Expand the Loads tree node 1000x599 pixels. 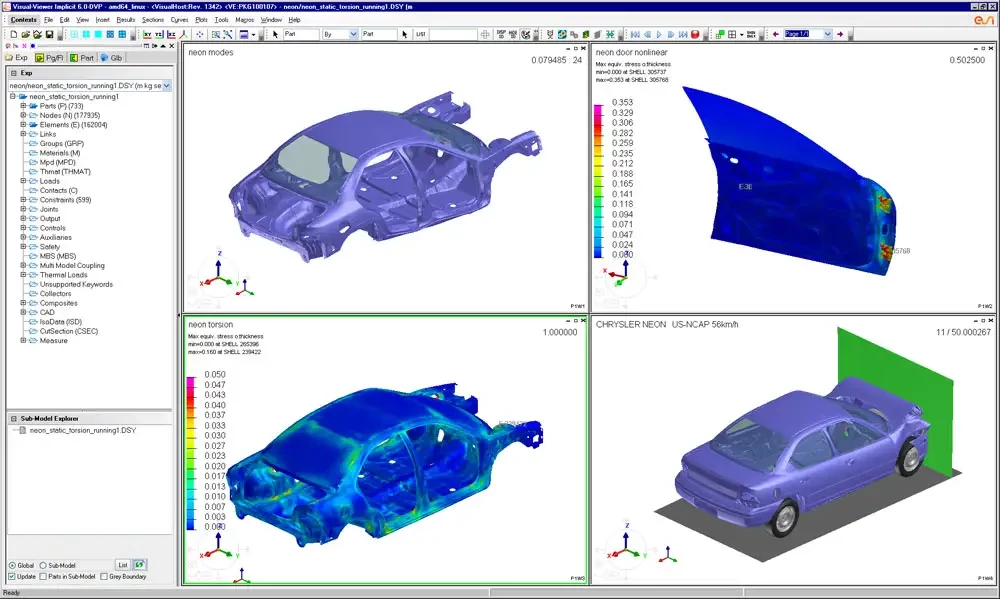pyautogui.click(x=23, y=181)
